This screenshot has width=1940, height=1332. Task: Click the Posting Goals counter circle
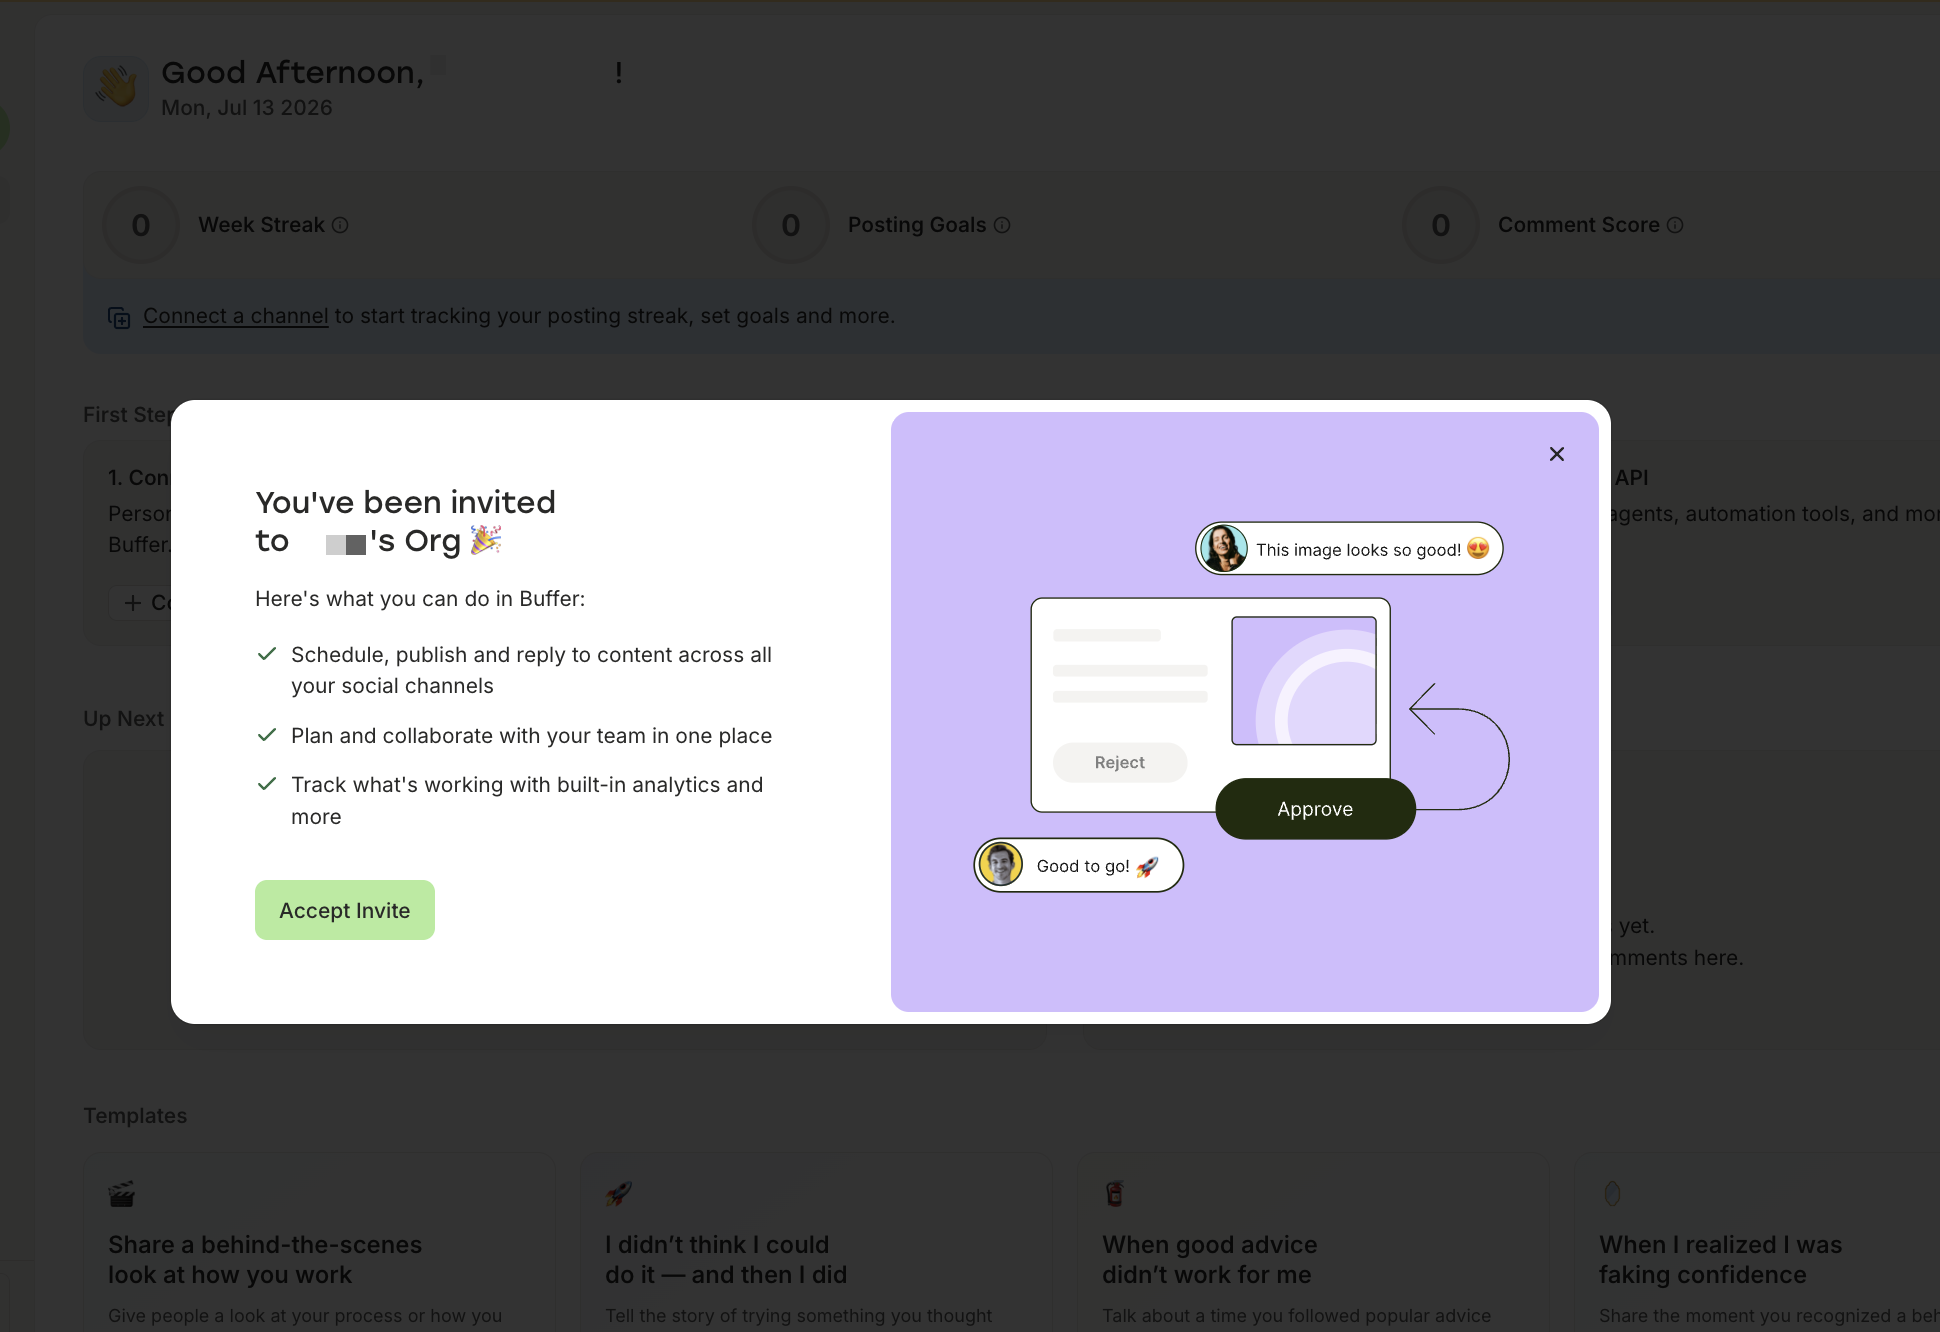tap(791, 225)
